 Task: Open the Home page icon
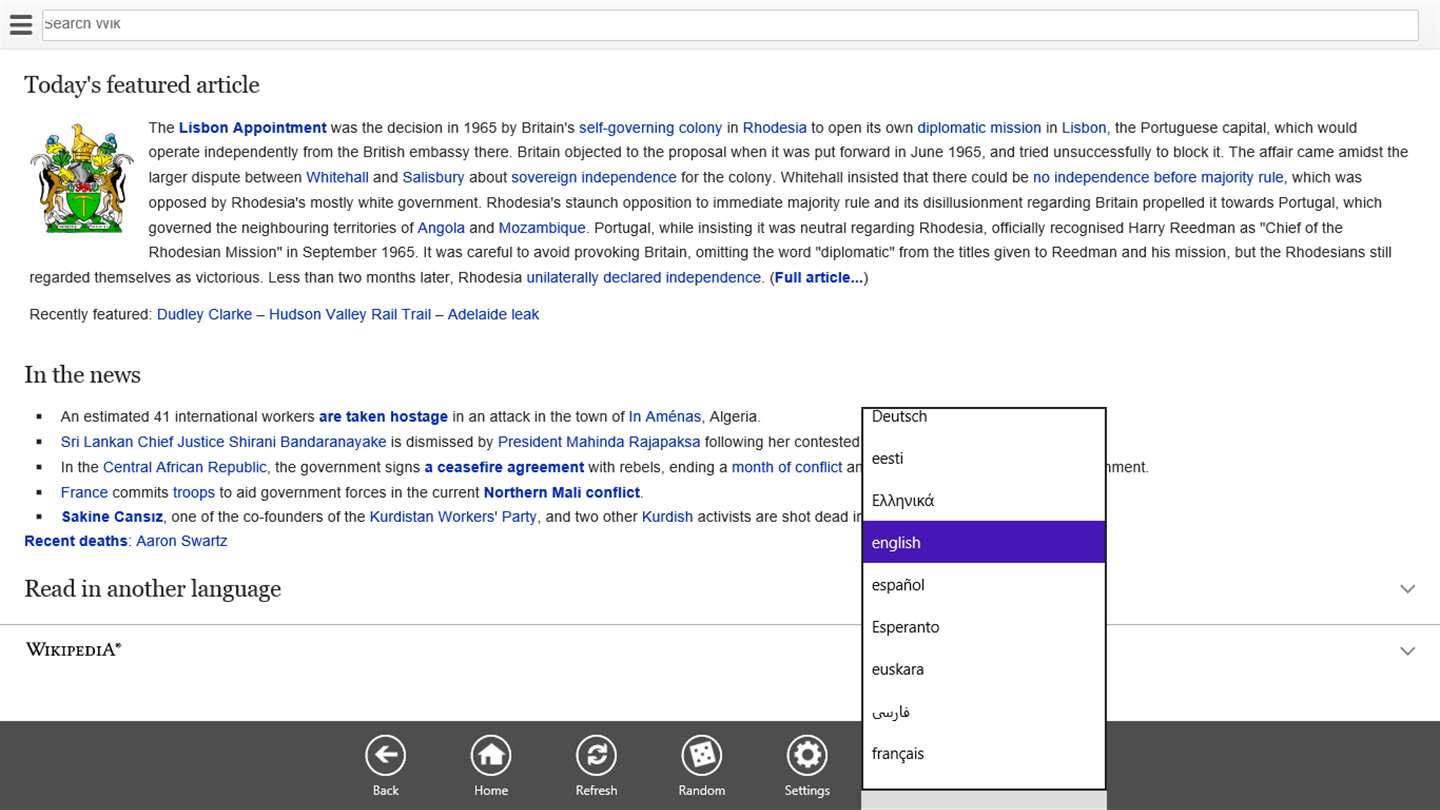coord(491,756)
